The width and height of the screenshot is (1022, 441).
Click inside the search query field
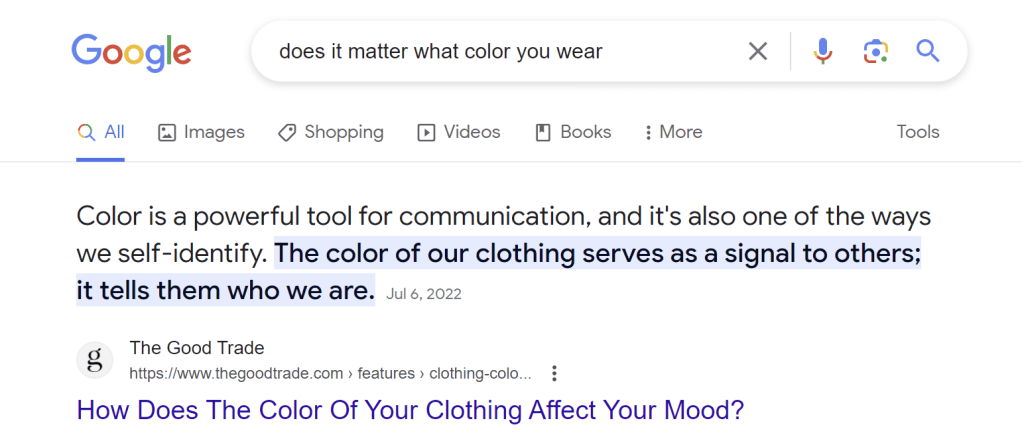click(500, 51)
